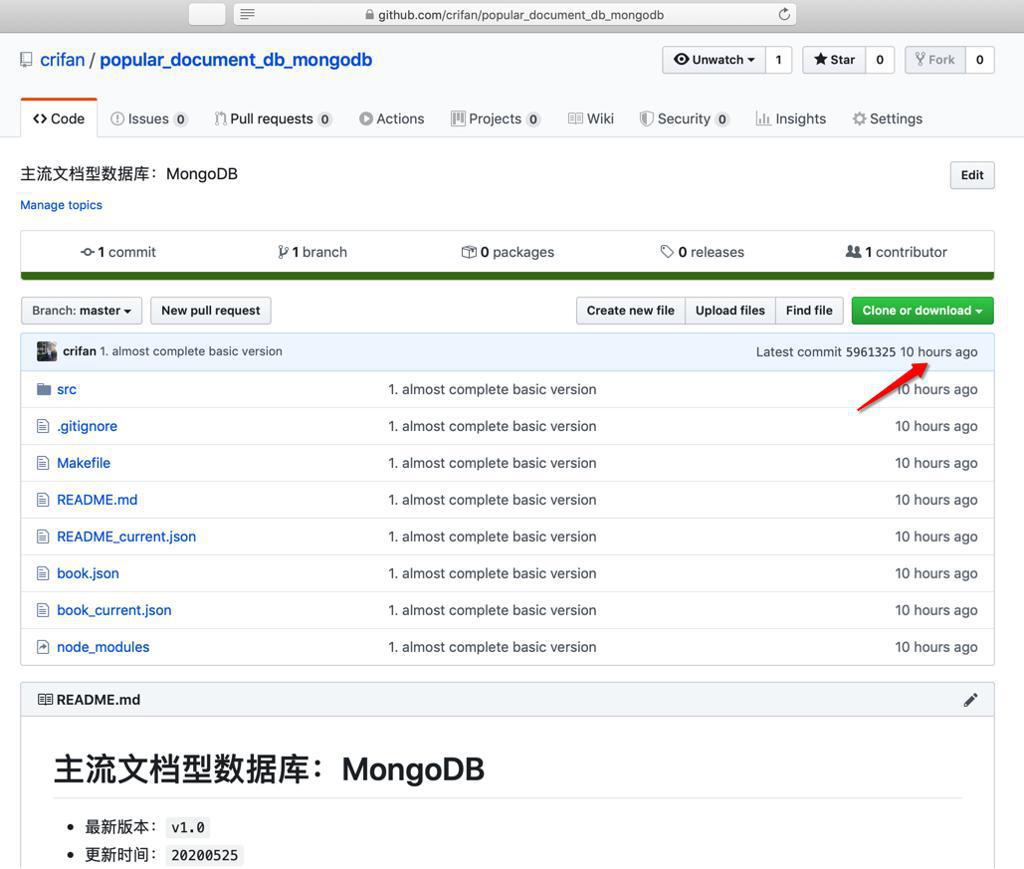The height and width of the screenshot is (869, 1024).
Task: Click the Upload files button
Action: coord(729,310)
